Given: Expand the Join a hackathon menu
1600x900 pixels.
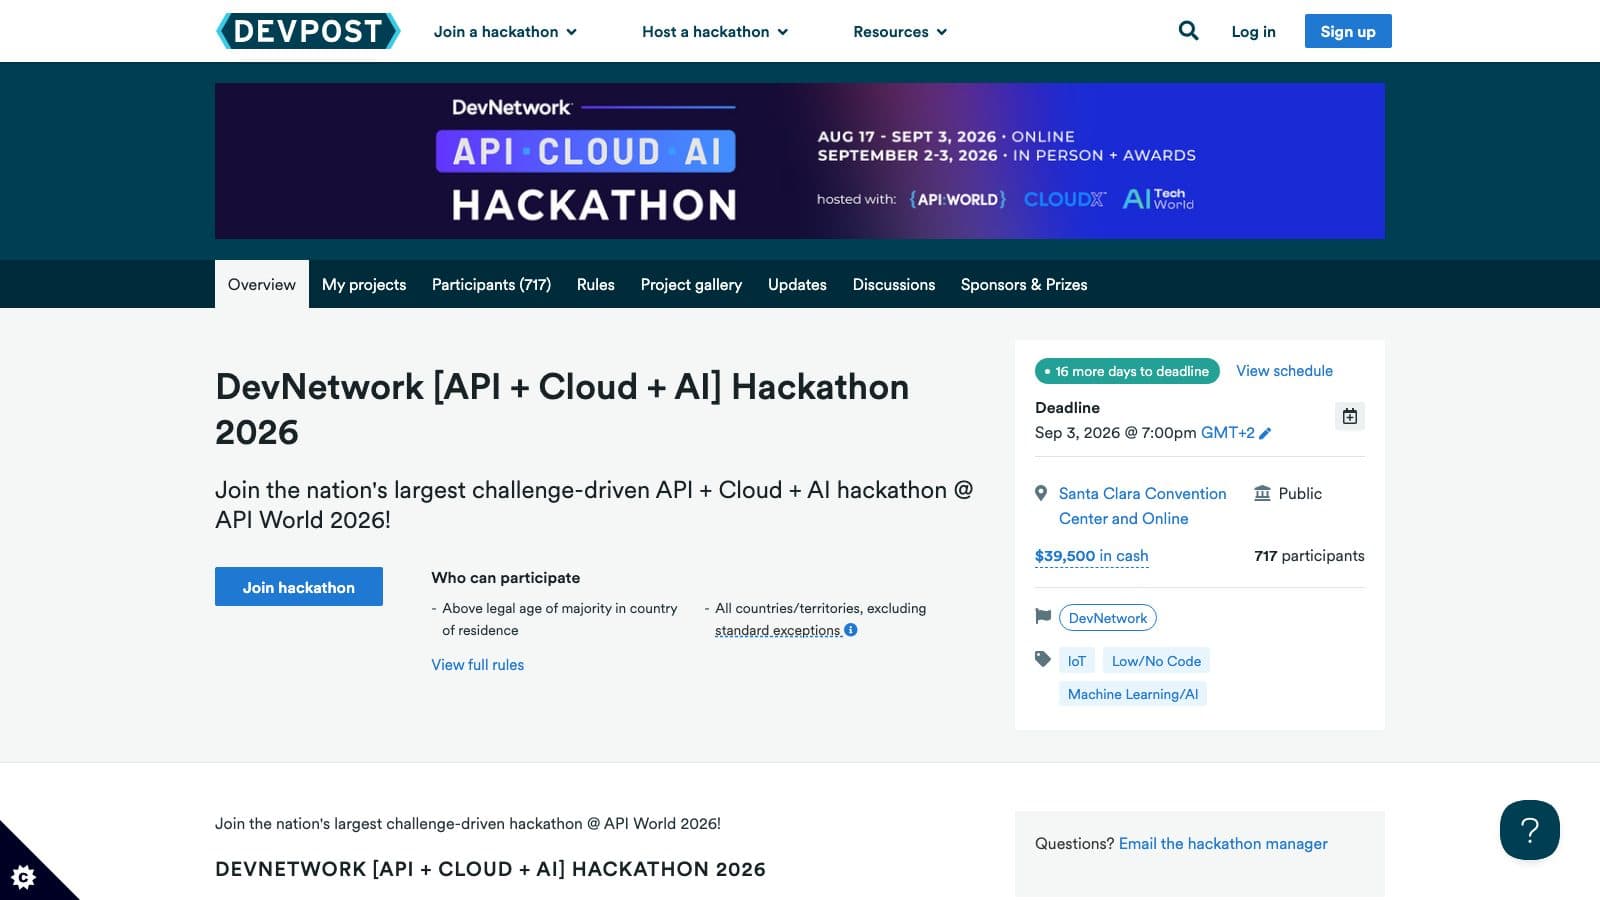Looking at the screenshot, I should coord(505,31).
